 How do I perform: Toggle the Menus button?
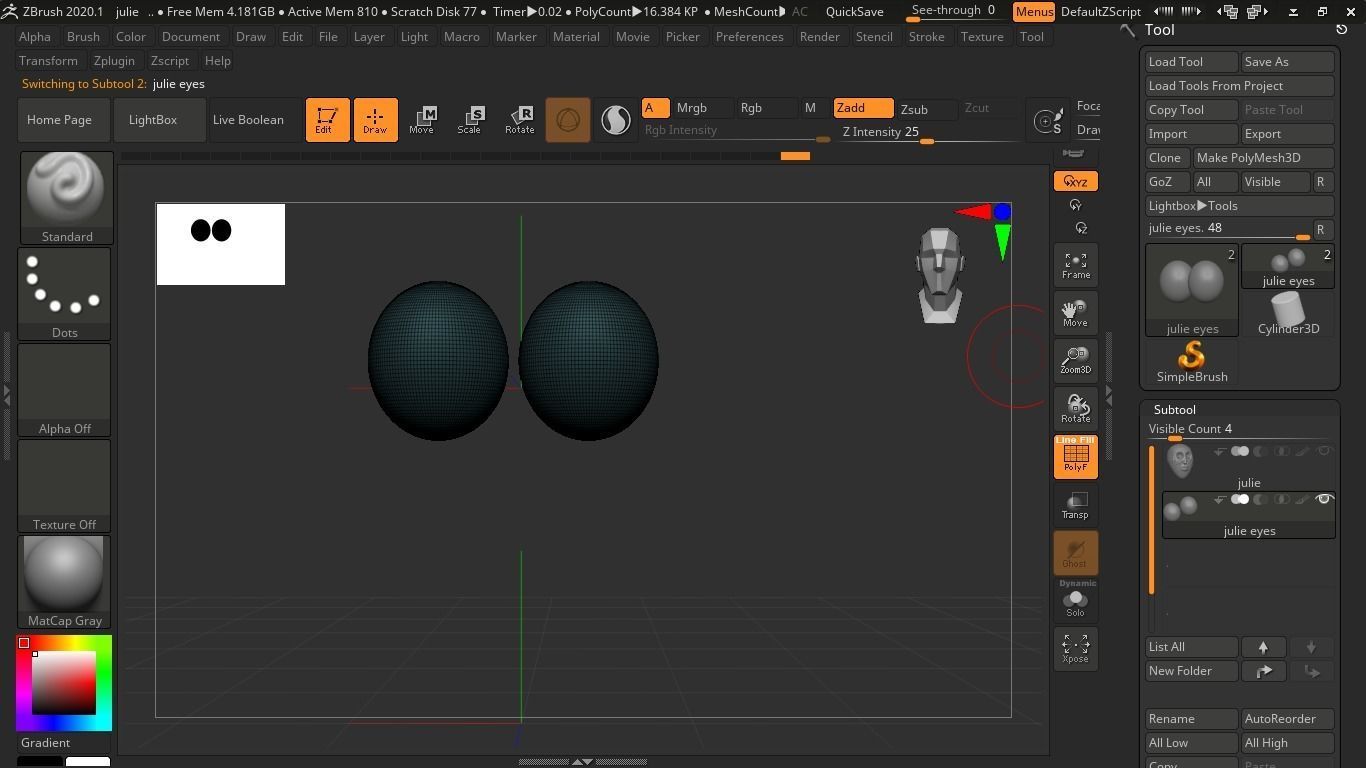point(1033,12)
